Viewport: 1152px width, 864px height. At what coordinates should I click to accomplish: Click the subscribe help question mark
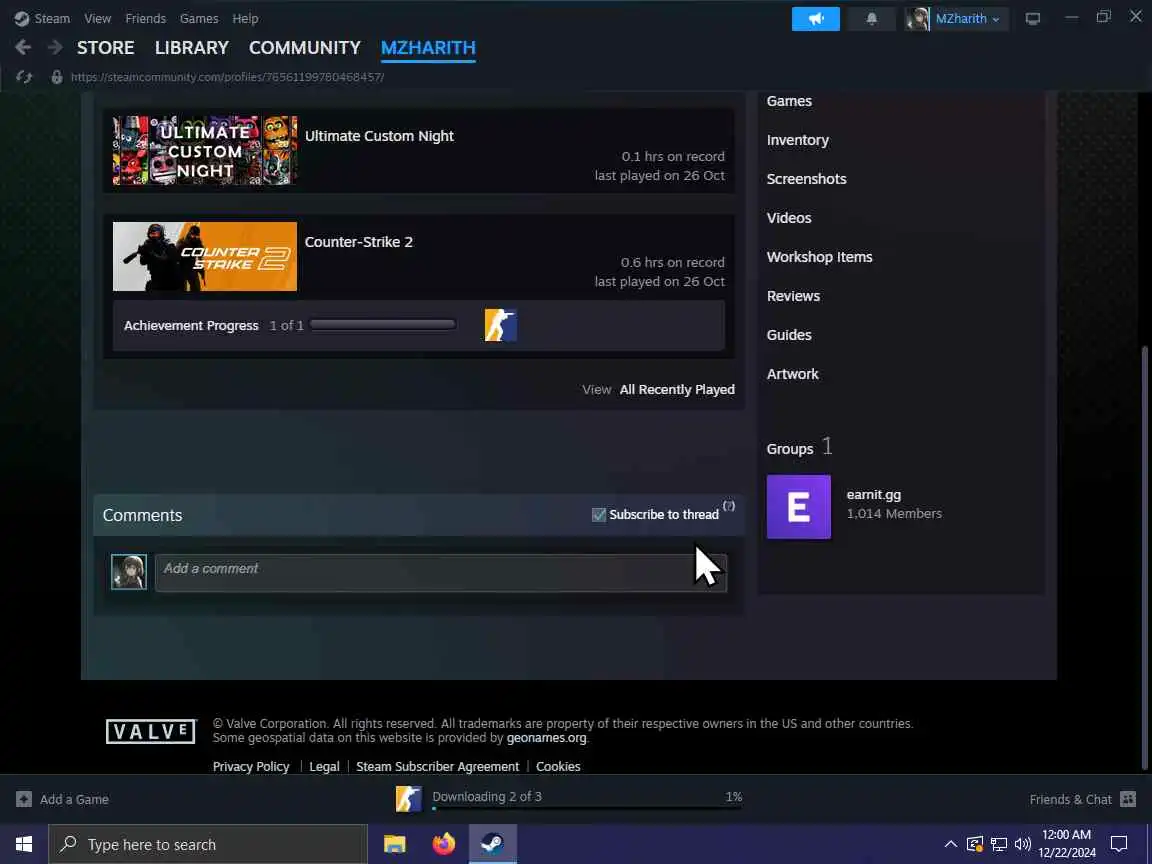pos(729,505)
